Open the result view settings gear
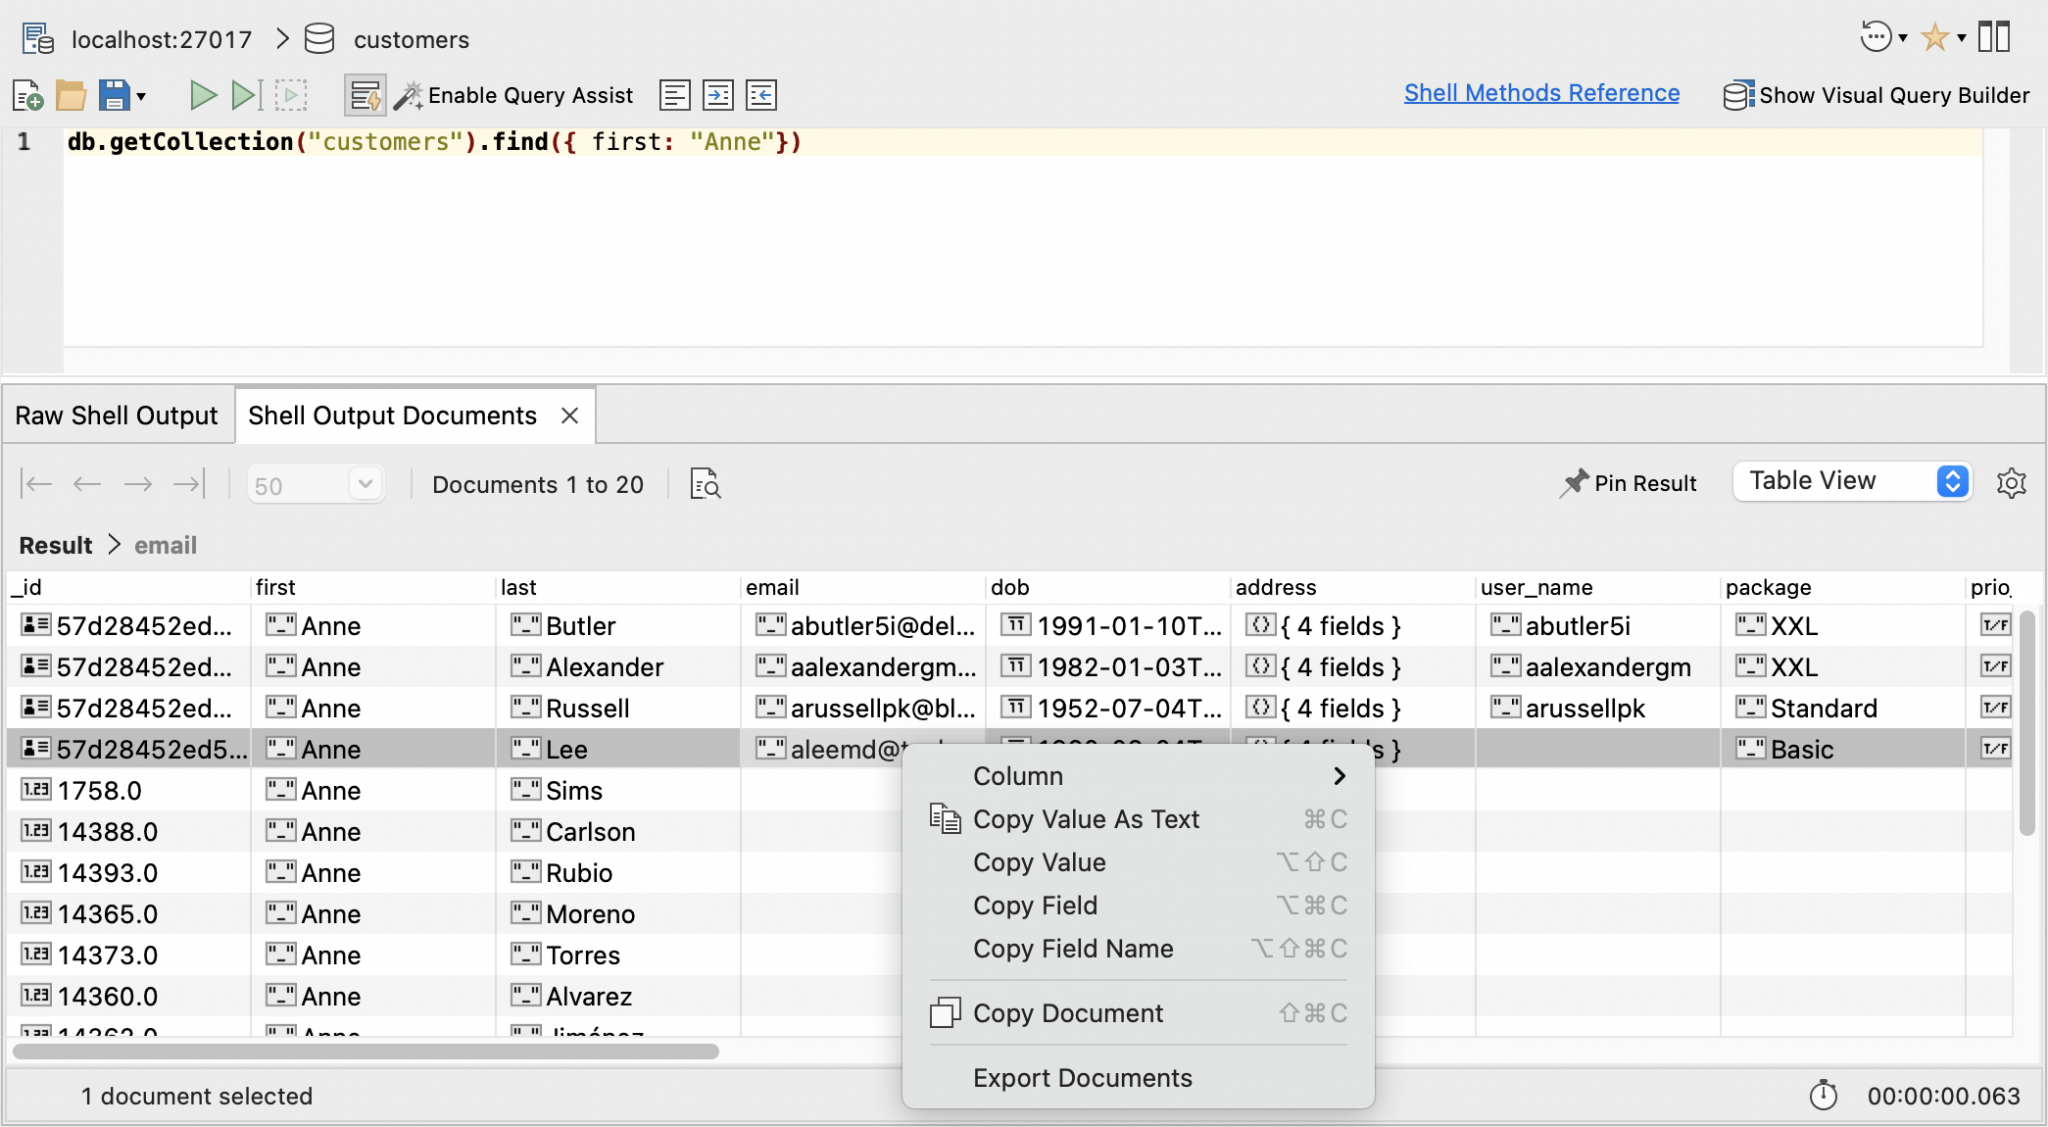2048x1127 pixels. point(2011,482)
